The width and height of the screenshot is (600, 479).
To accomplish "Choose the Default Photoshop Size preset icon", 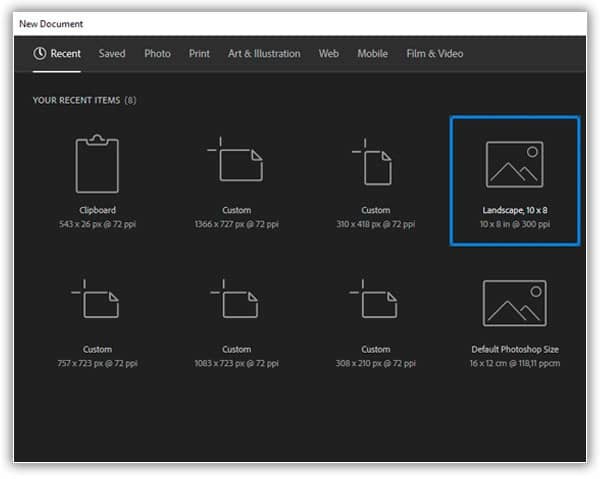I will 514,303.
